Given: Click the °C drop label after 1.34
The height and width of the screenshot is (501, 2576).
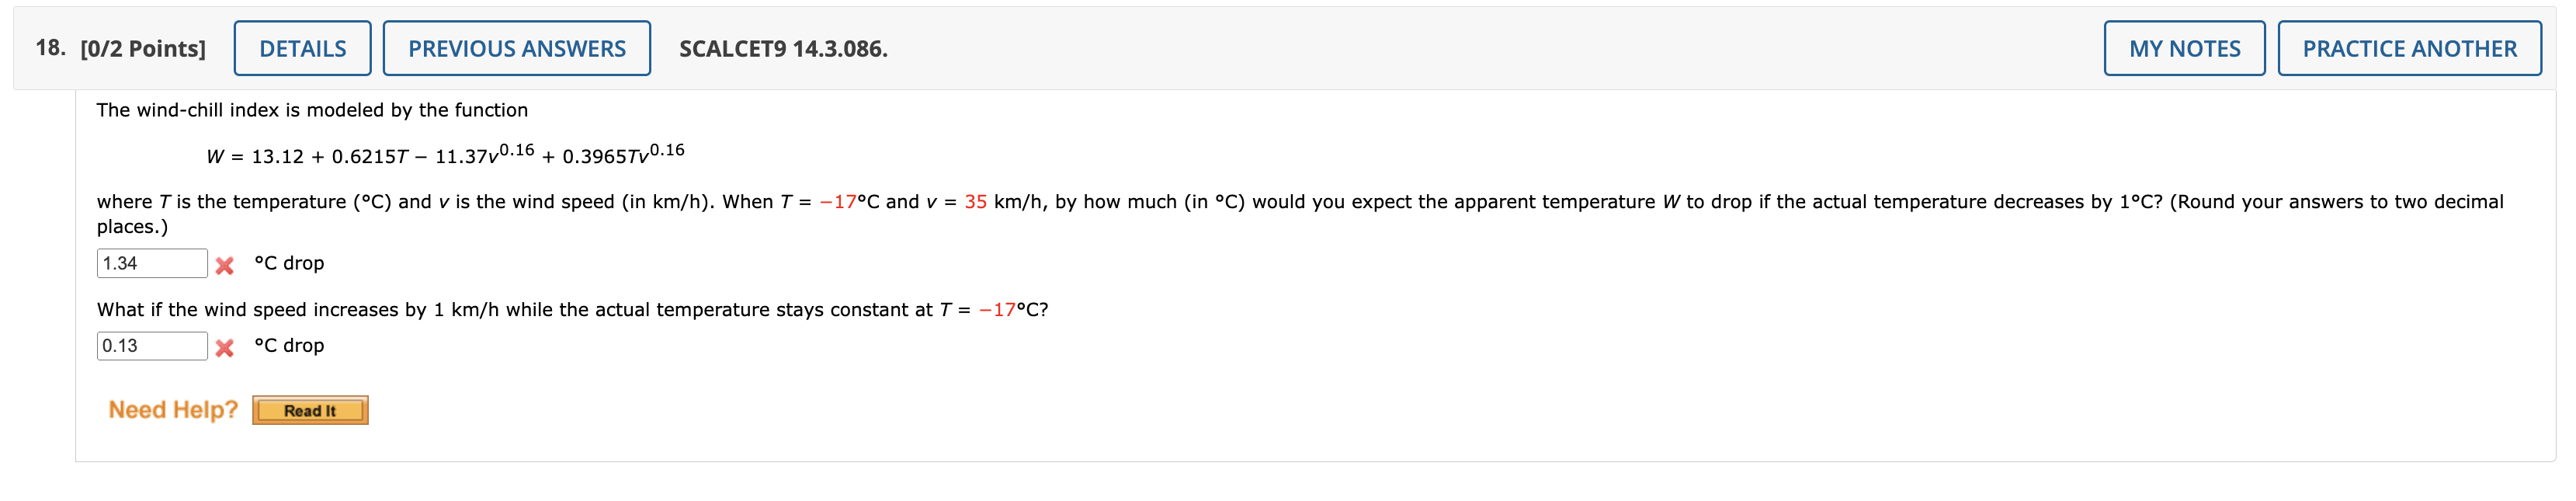Looking at the screenshot, I should (x=289, y=263).
